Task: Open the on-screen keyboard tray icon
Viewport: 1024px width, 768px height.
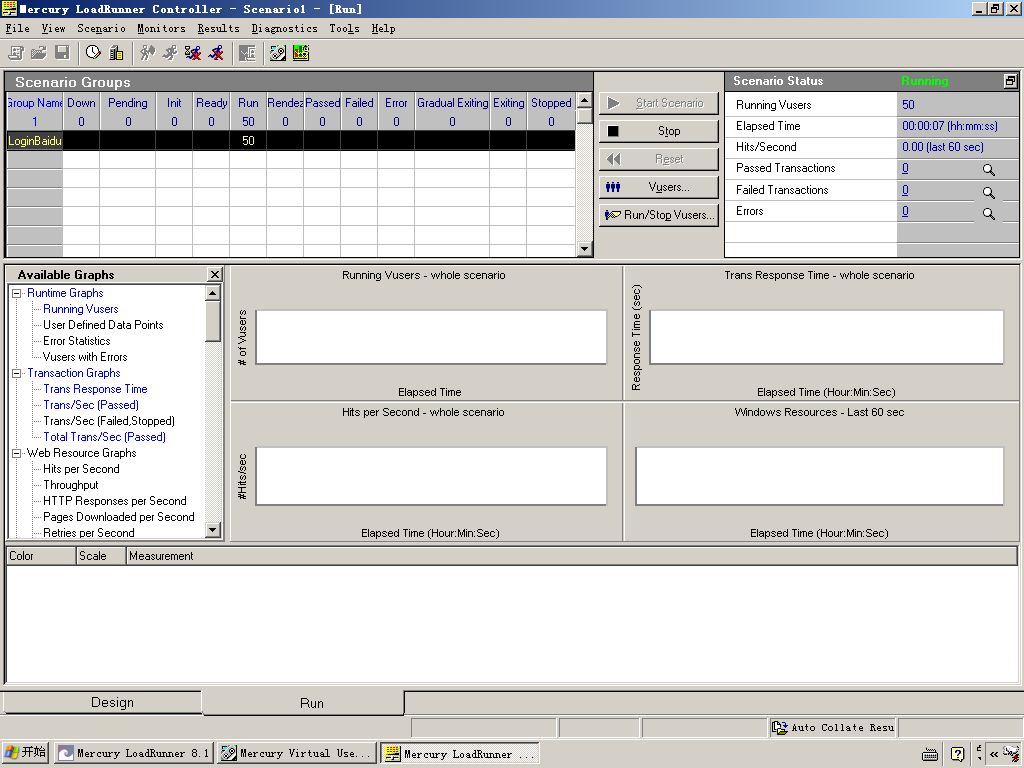Action: point(930,754)
